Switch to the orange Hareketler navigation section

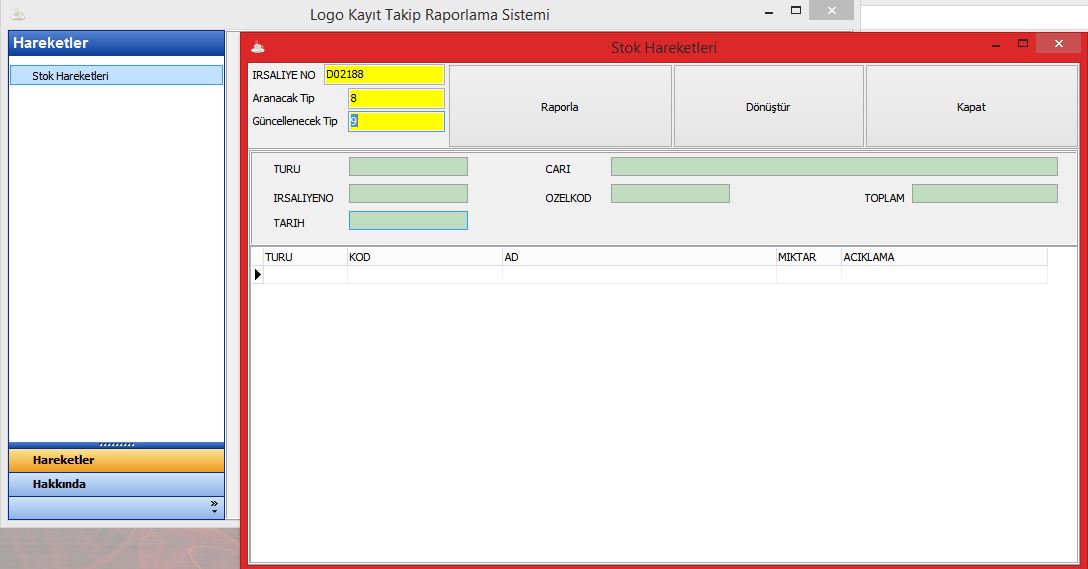[116, 460]
